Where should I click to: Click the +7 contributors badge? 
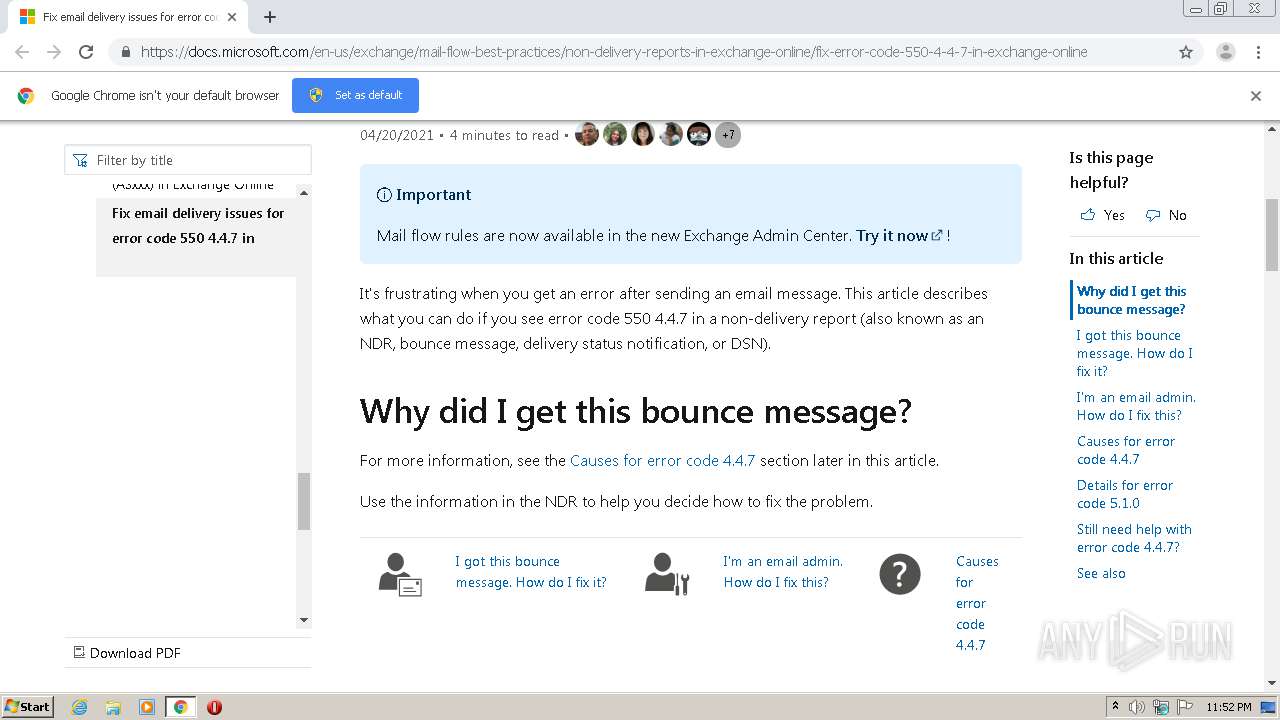[728, 135]
